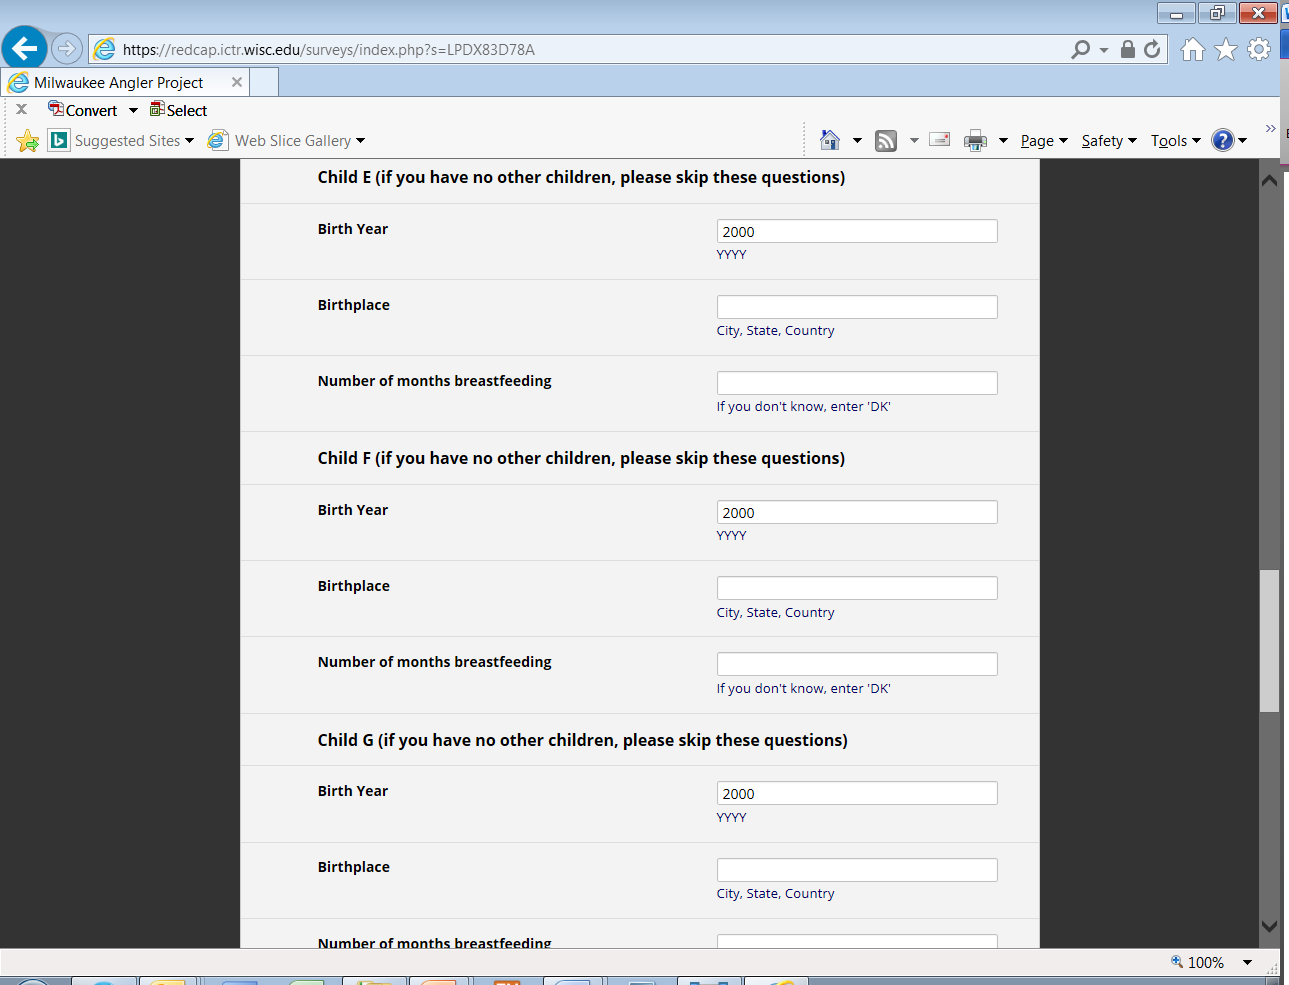
Task: Open the address bar search dropdown arrow
Action: tap(1104, 50)
